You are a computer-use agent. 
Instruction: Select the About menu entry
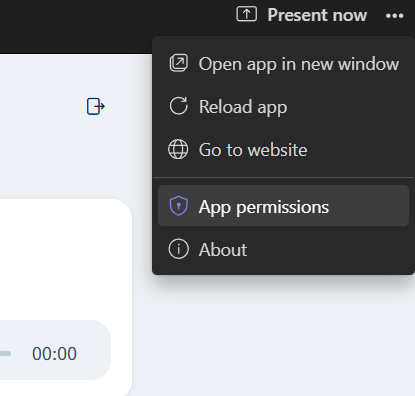(x=283, y=249)
